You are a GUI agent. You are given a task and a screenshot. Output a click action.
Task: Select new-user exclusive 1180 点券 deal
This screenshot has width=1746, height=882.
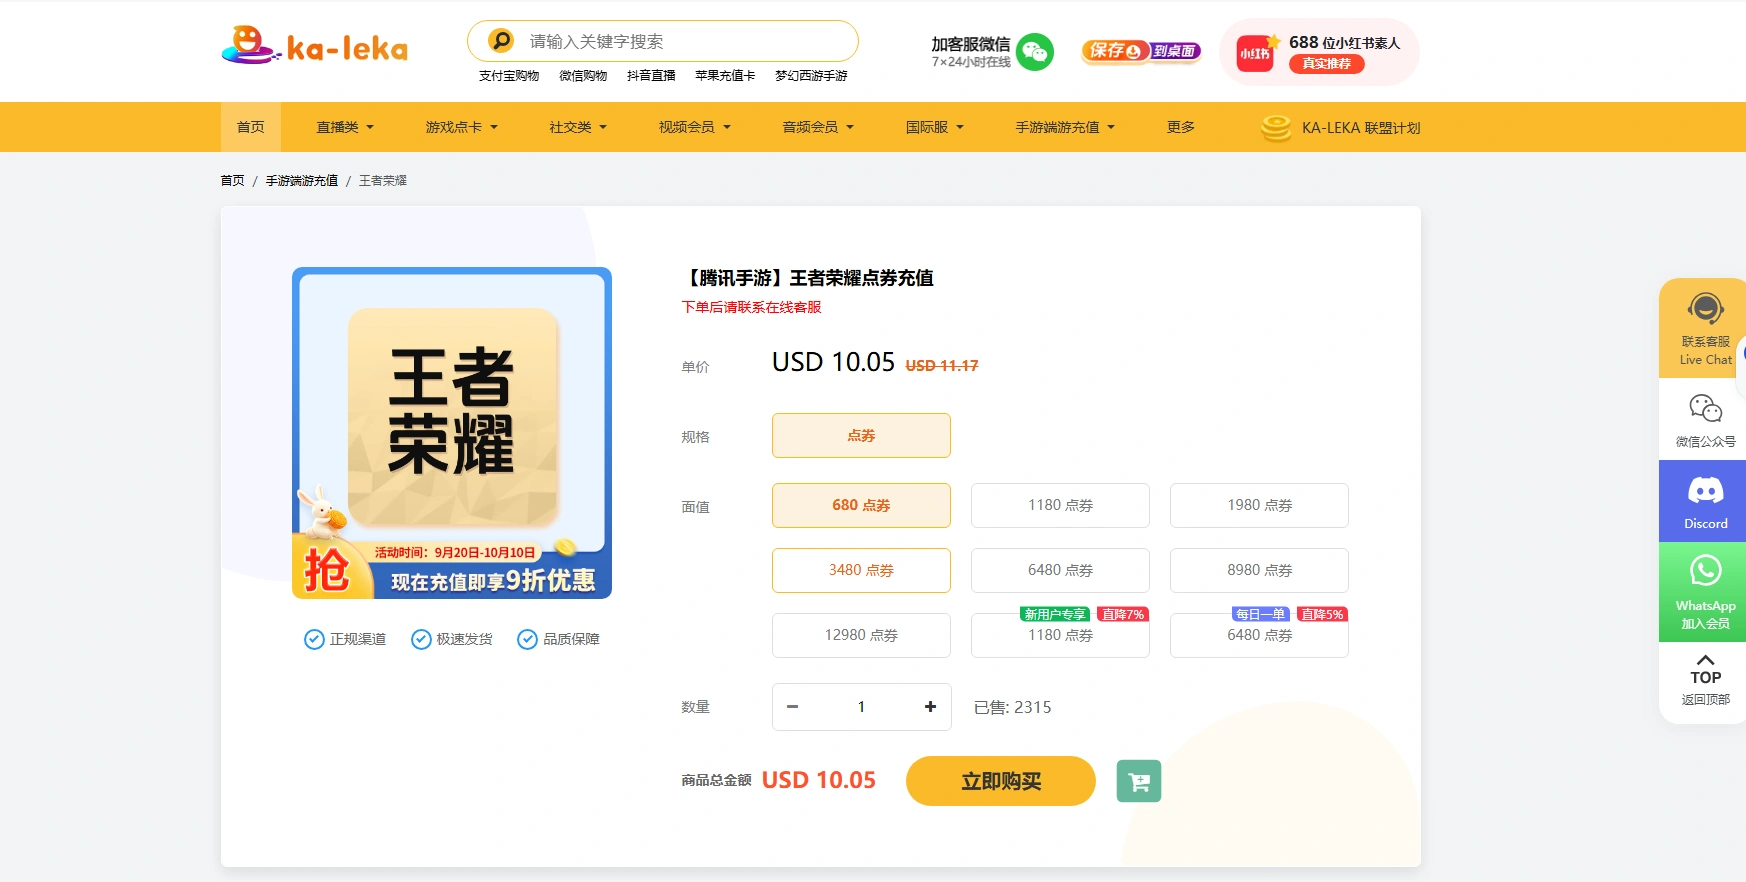coord(1059,635)
